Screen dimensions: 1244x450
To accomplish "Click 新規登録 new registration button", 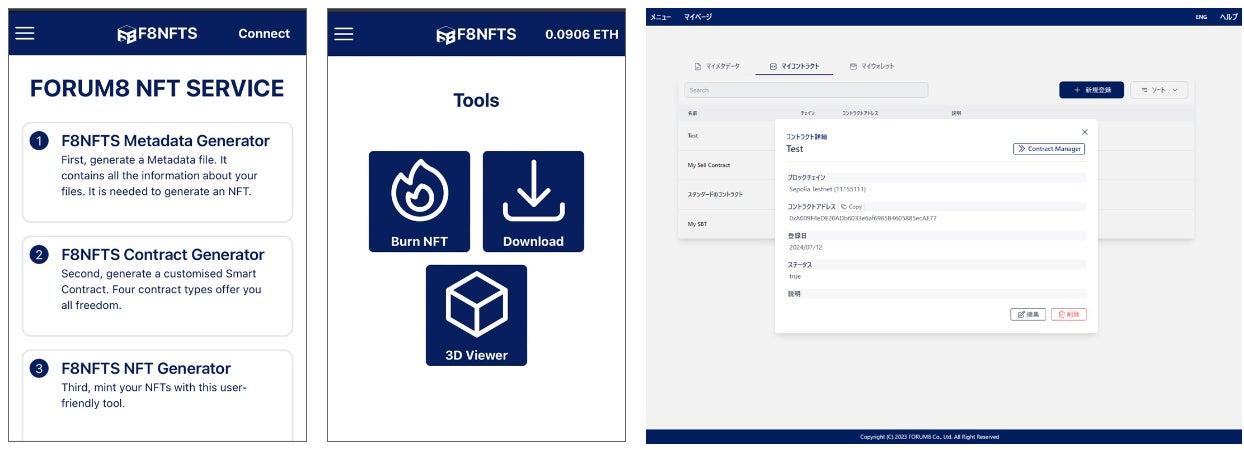I will pyautogui.click(x=1091, y=90).
